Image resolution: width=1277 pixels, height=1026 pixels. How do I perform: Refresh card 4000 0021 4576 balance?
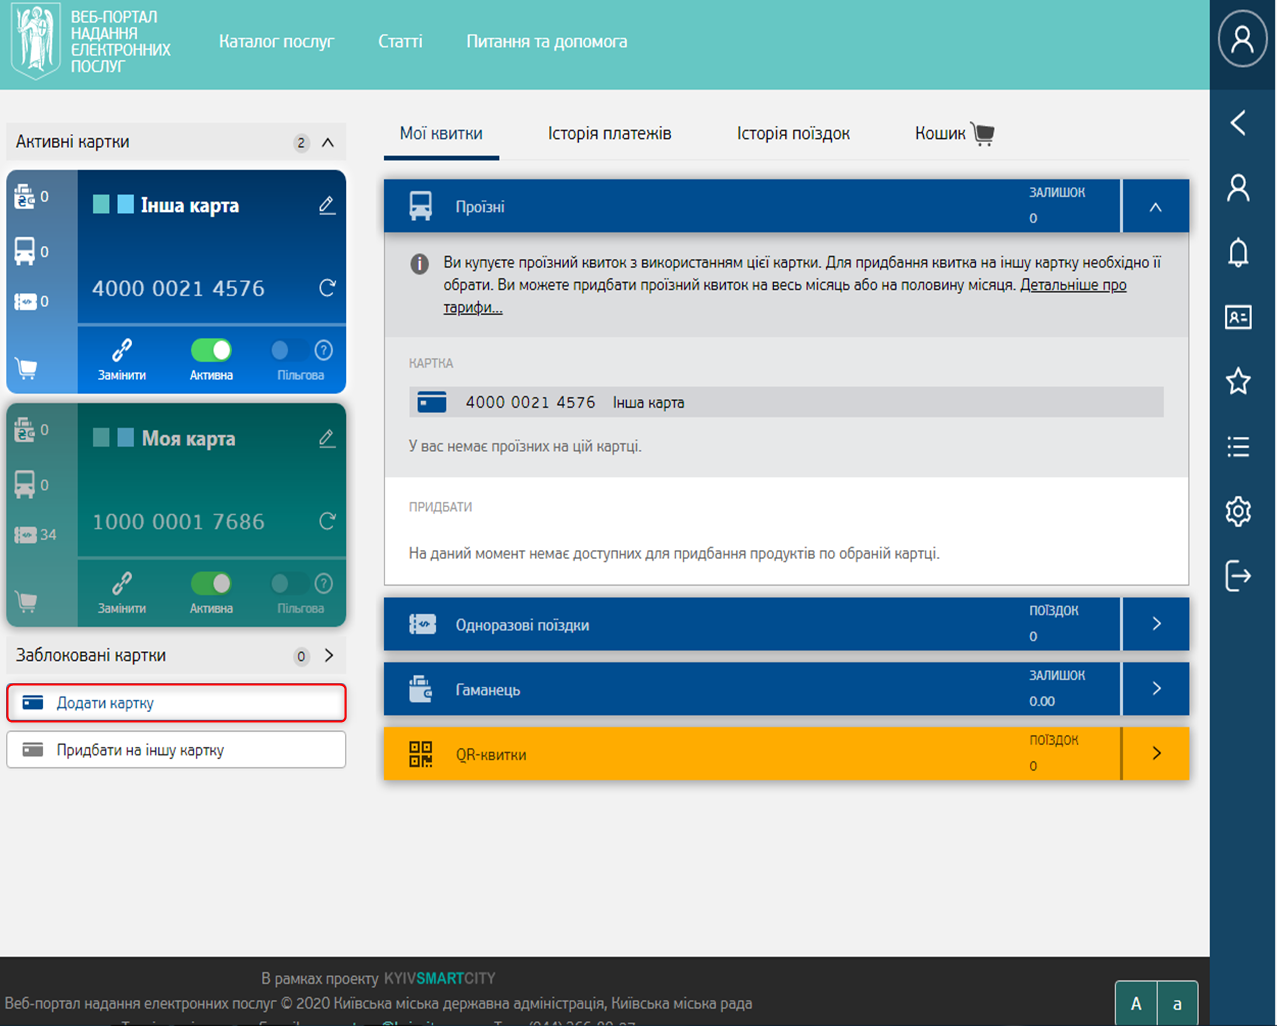point(327,288)
